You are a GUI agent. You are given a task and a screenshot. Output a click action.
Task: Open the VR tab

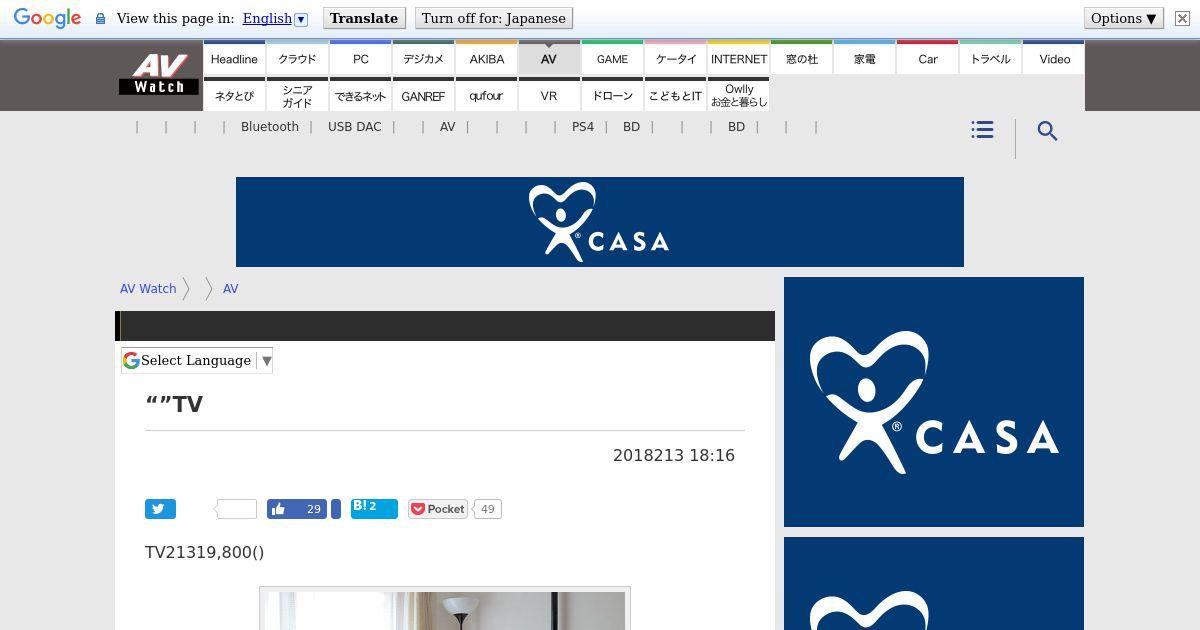tap(549, 95)
